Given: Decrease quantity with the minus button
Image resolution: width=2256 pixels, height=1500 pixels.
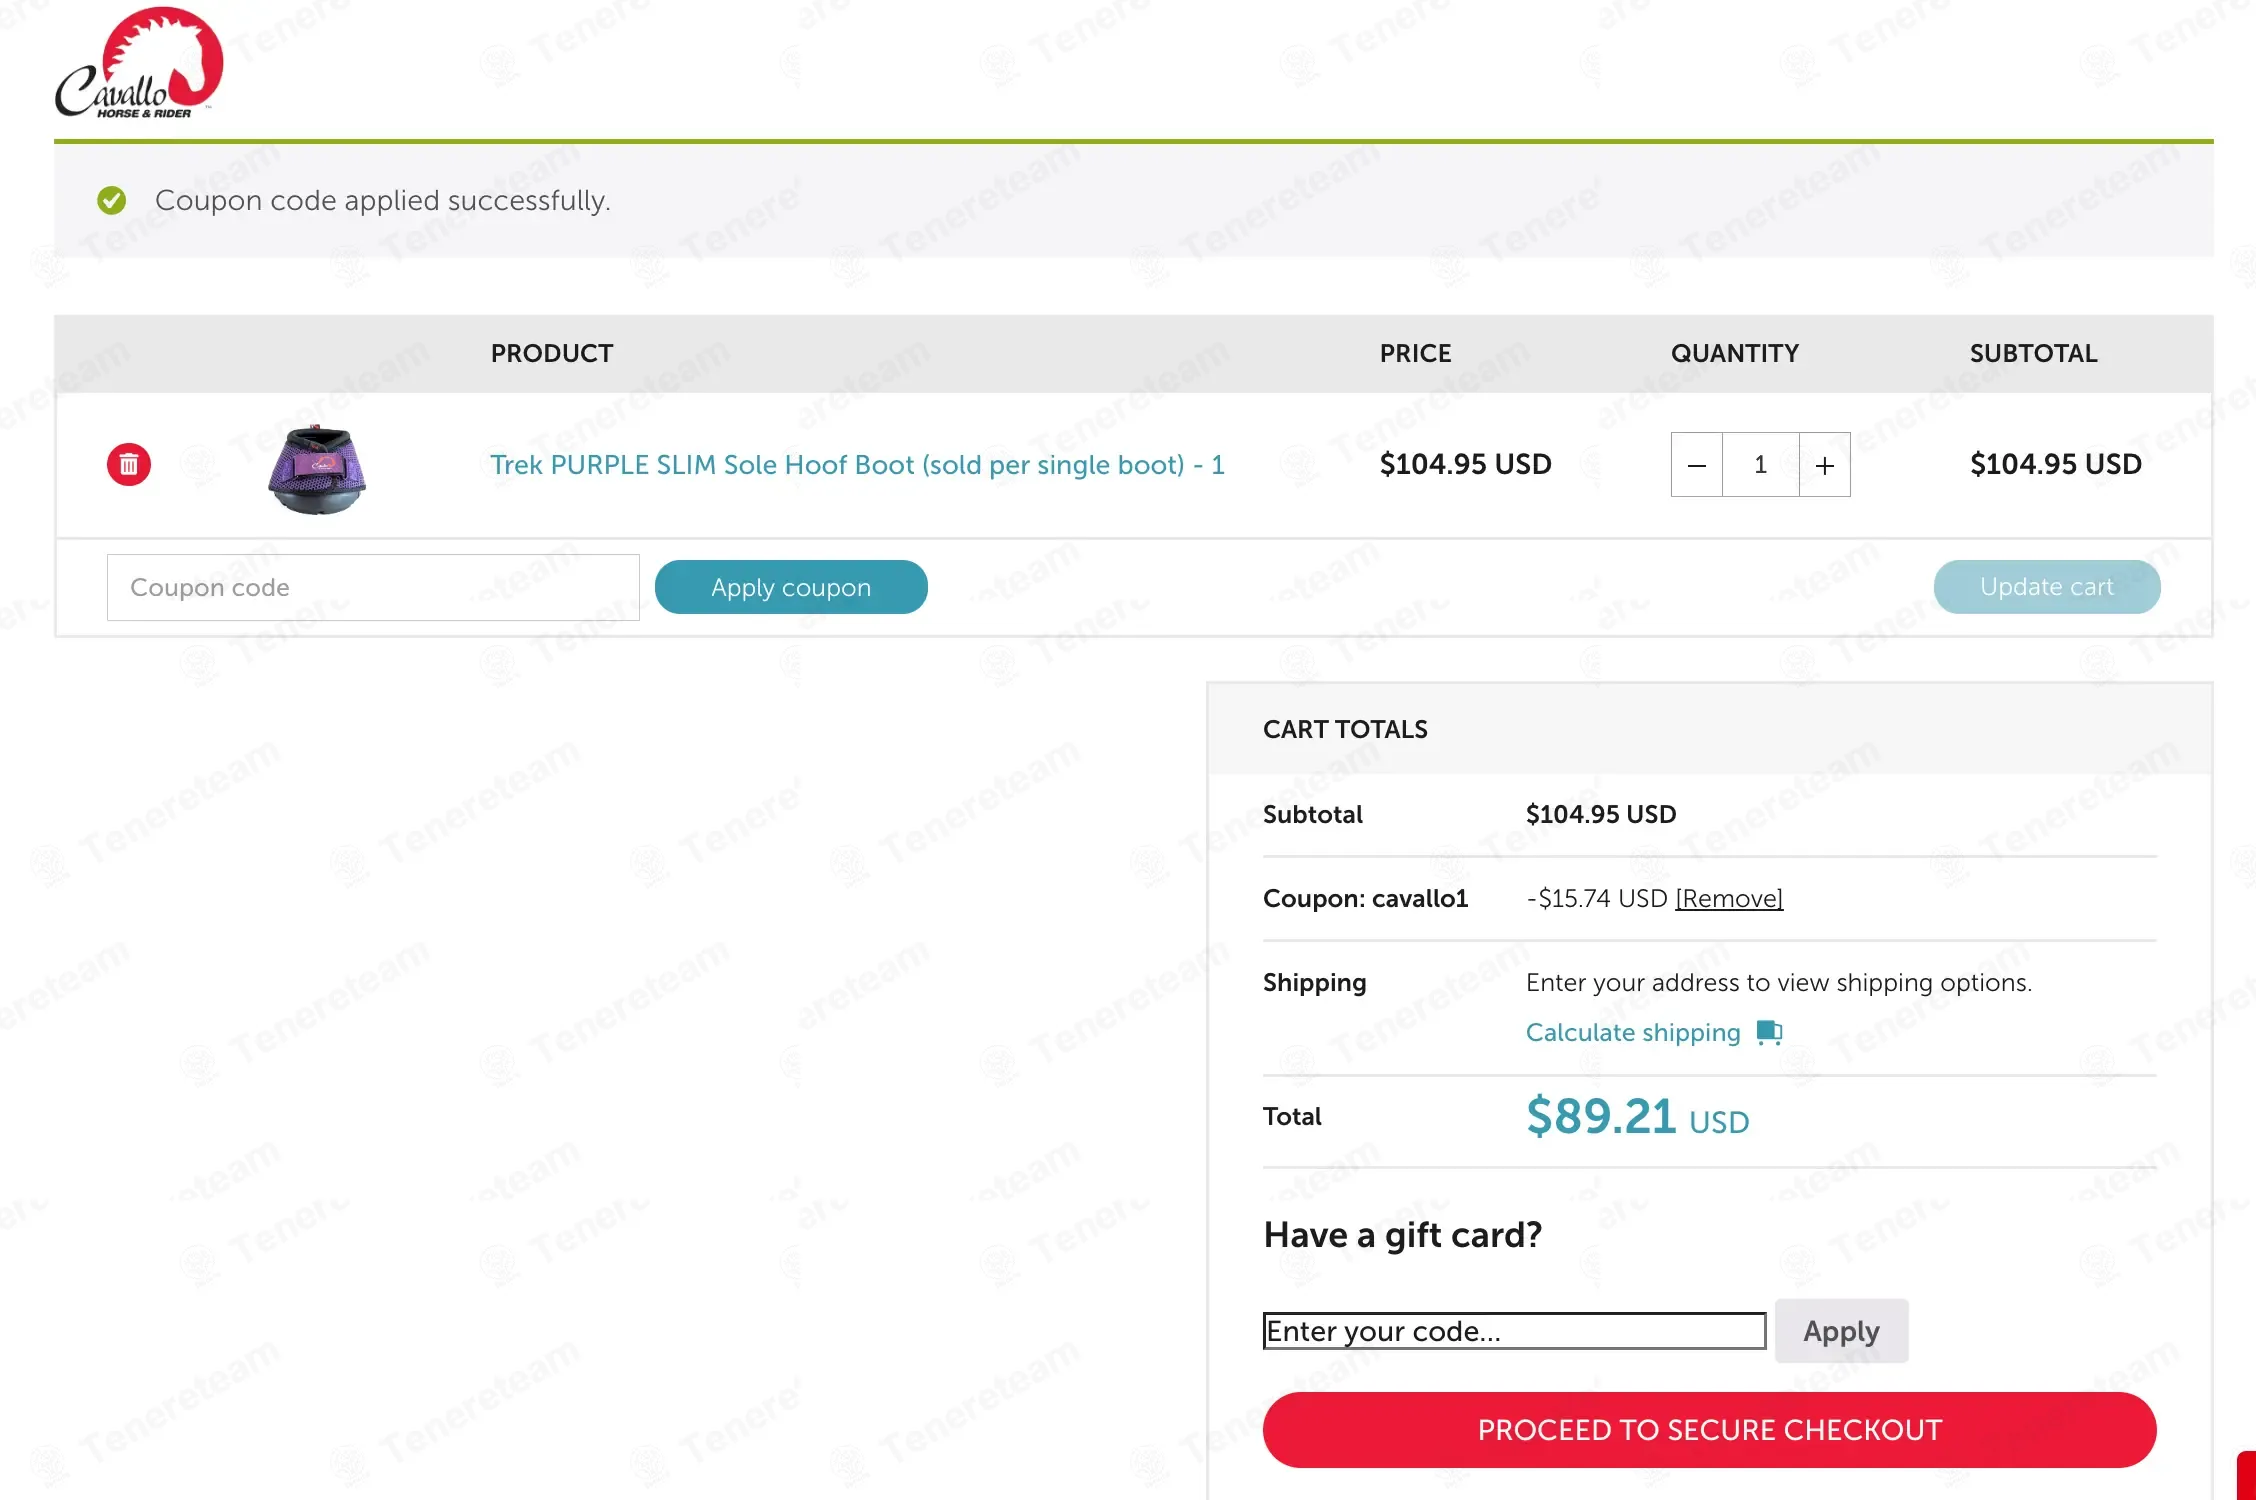Looking at the screenshot, I should click(1697, 465).
